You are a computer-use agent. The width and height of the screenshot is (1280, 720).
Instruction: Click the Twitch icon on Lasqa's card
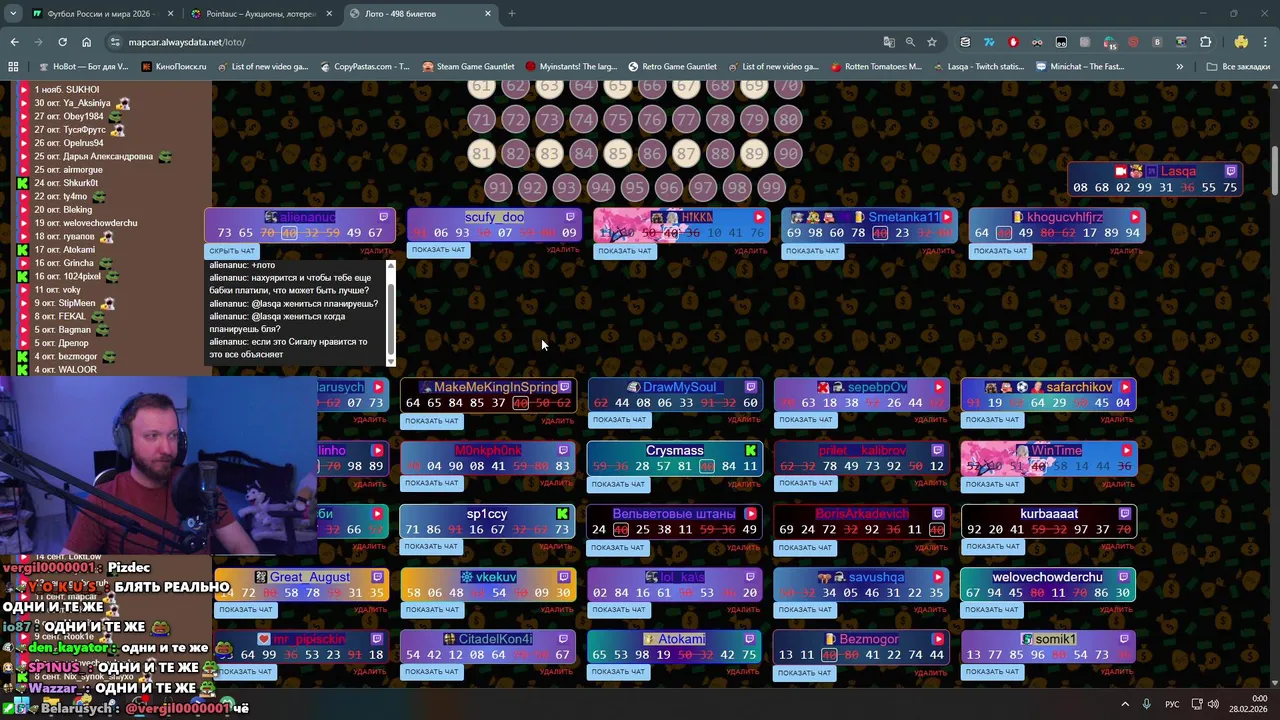coord(1230,171)
